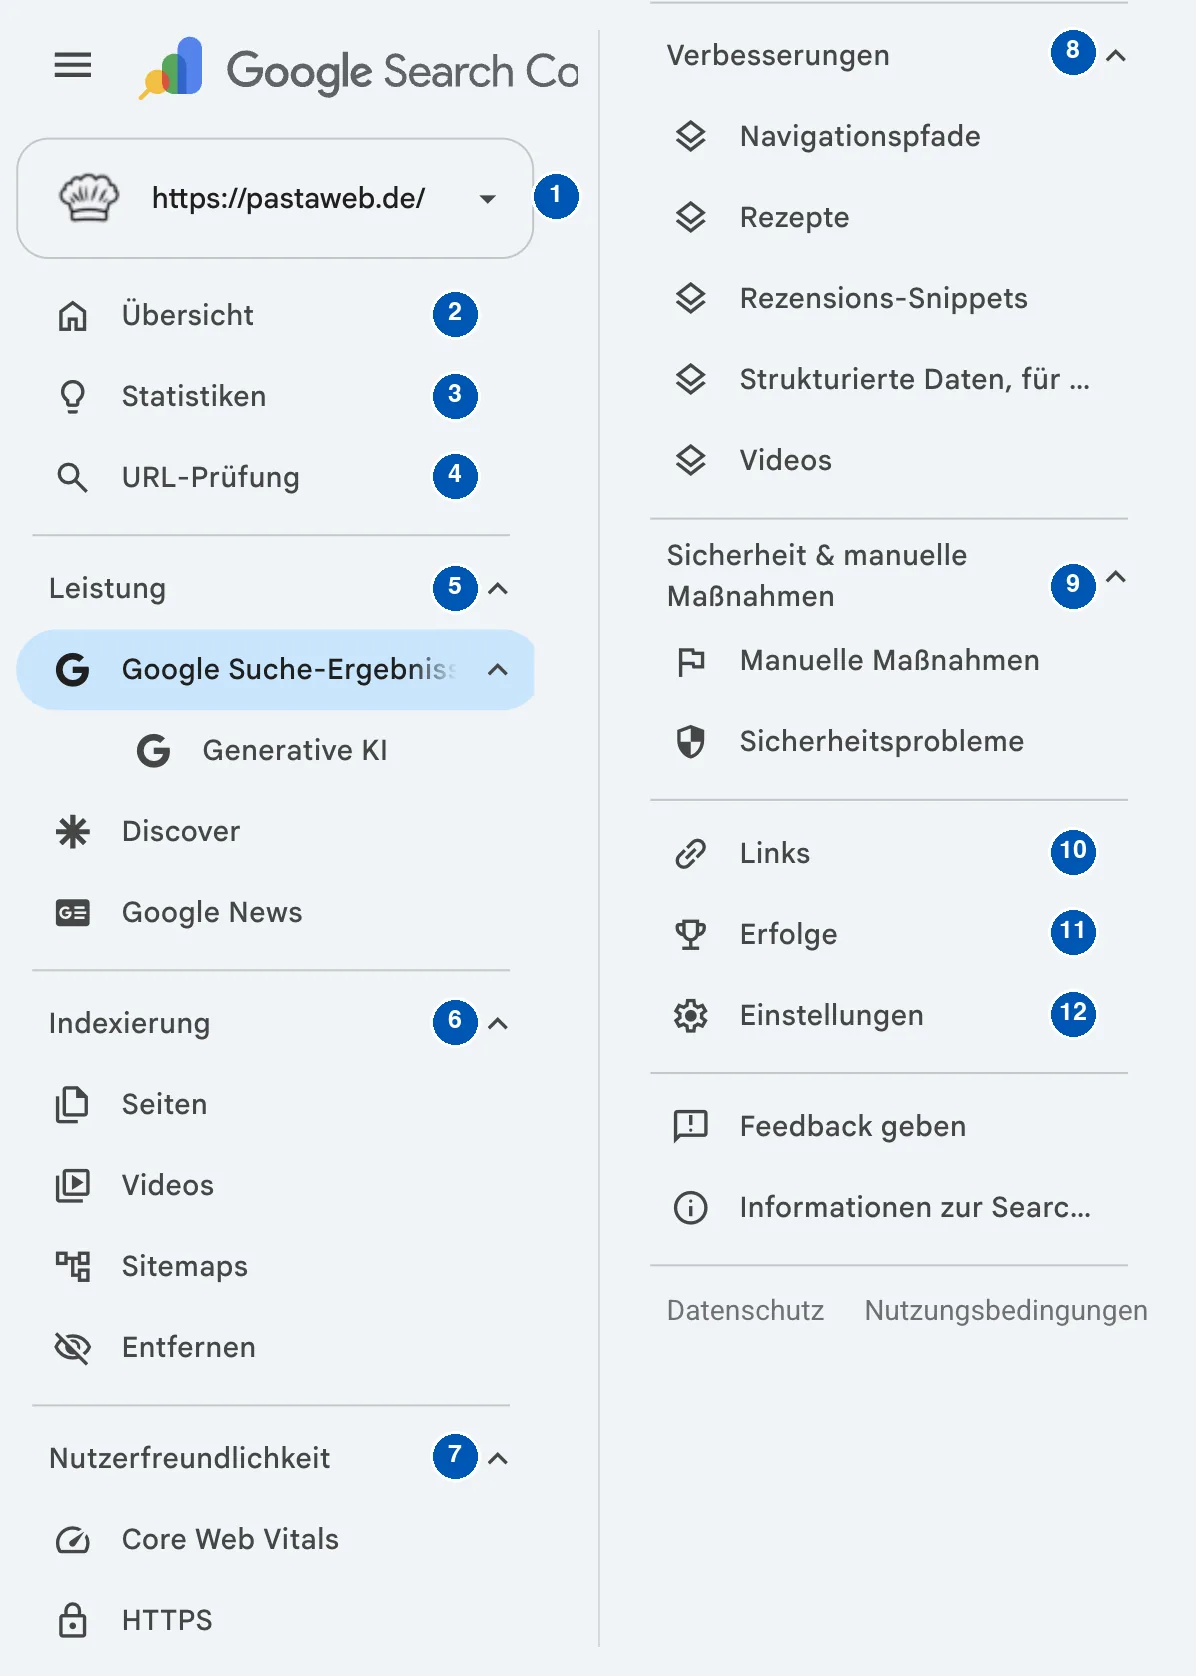The width and height of the screenshot is (1196, 1676).
Task: Click the Übersicht home icon
Action: pyautogui.click(x=73, y=315)
